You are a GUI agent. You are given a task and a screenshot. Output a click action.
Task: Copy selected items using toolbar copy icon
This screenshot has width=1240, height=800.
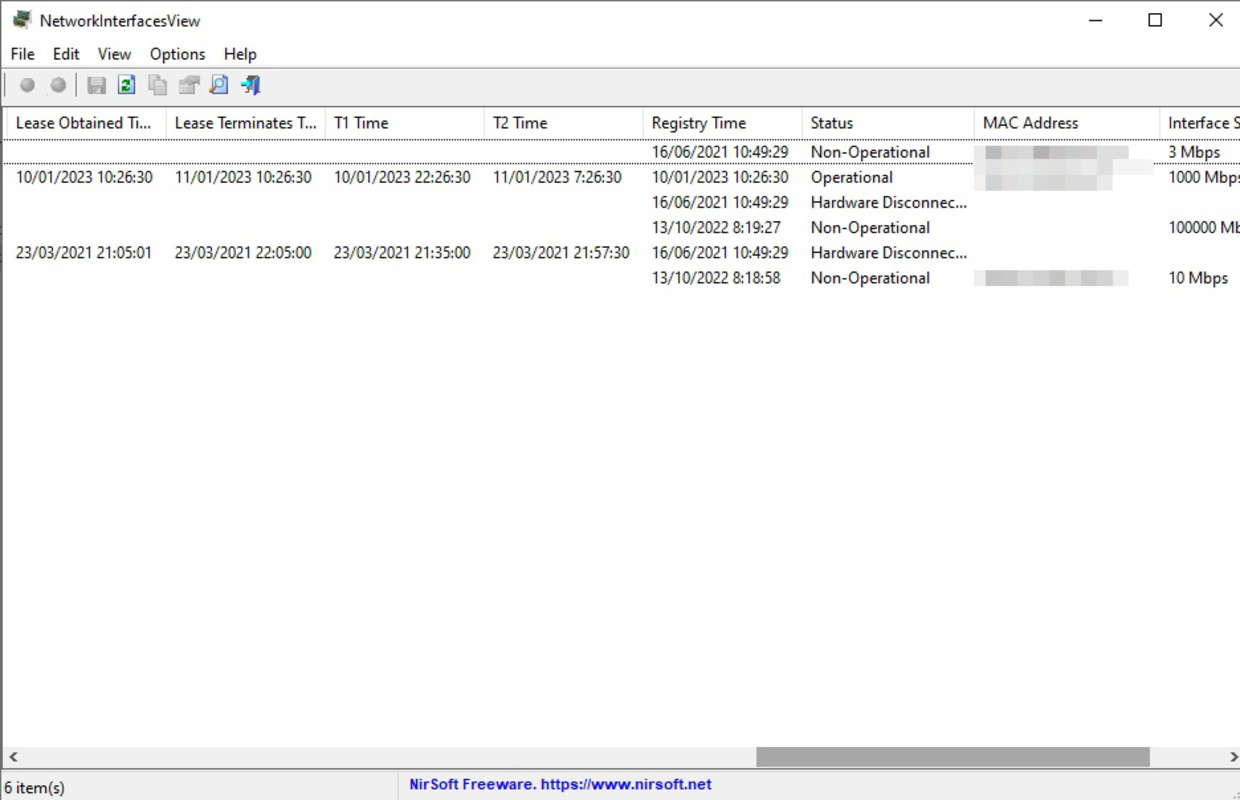click(x=157, y=86)
